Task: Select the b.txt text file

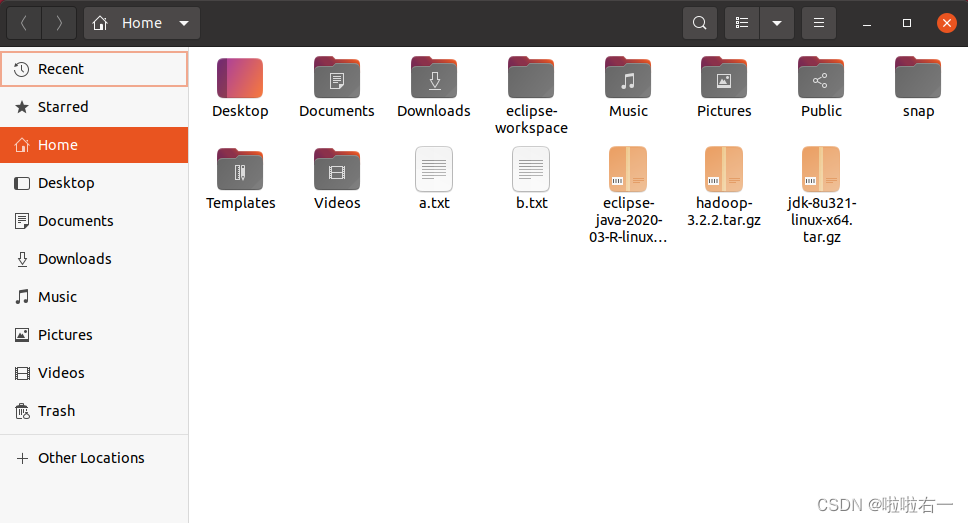Action: click(x=531, y=179)
